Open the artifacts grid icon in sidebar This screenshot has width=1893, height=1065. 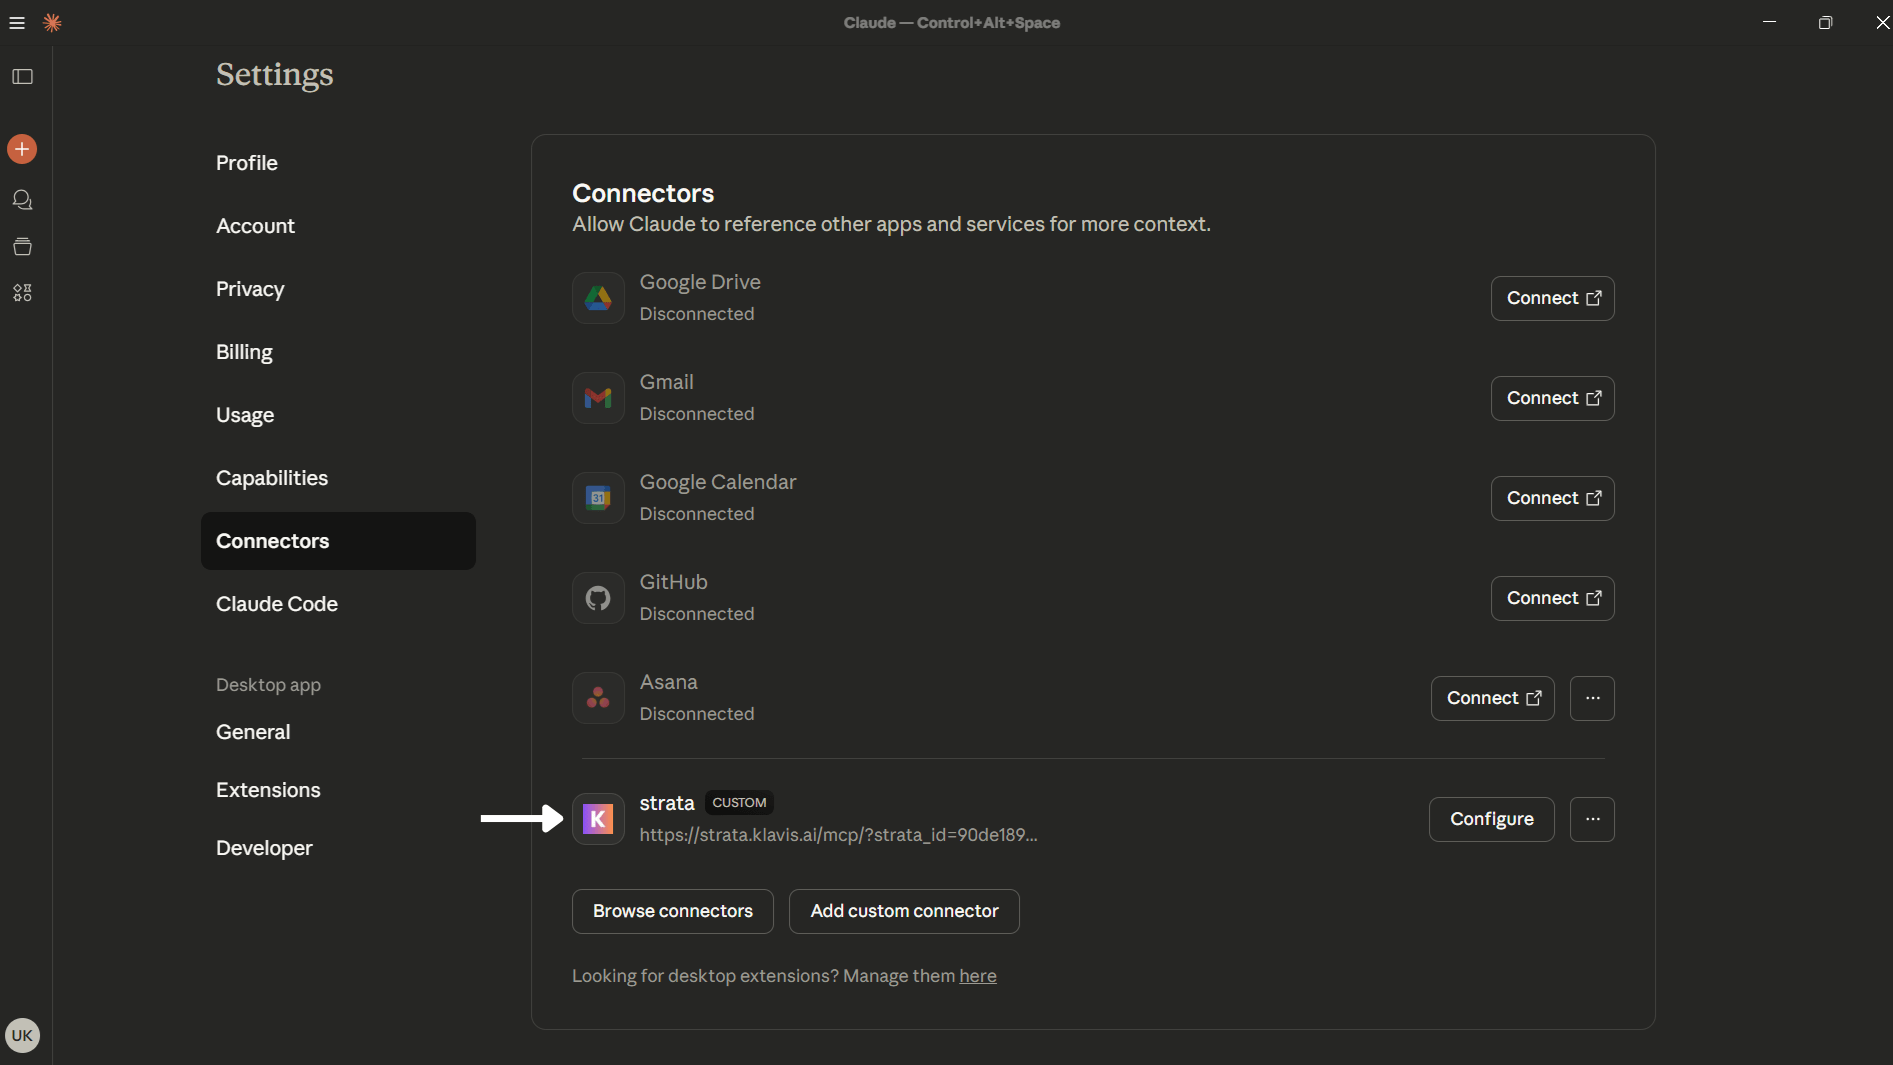tap(22, 292)
